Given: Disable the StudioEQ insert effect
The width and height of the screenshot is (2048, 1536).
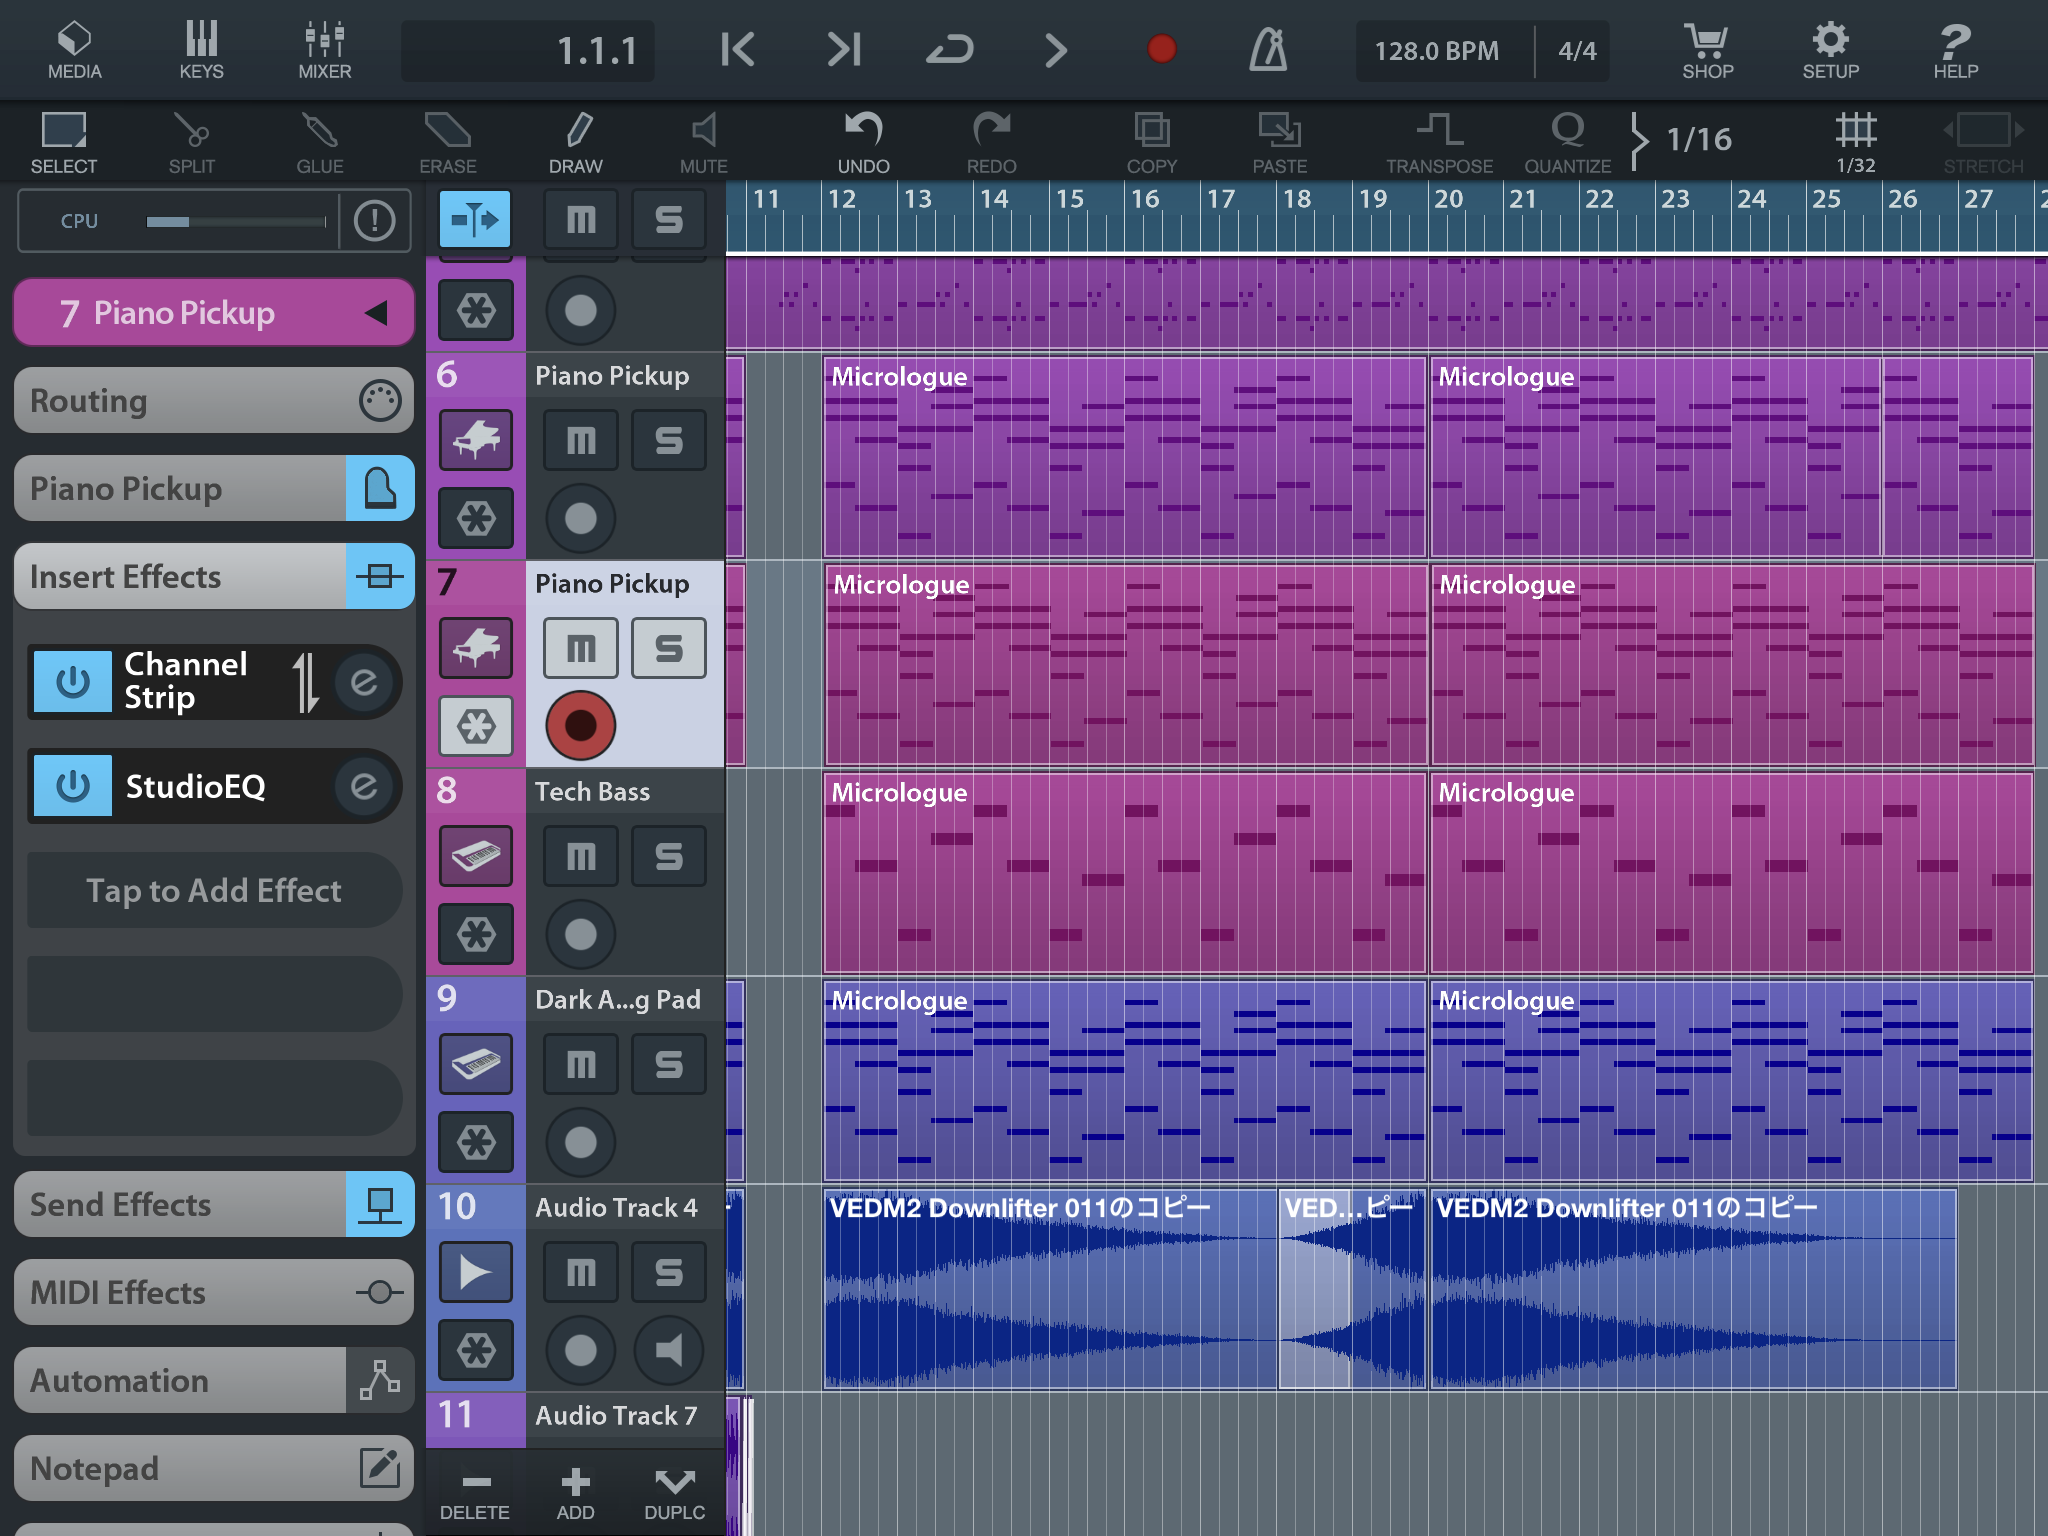Looking at the screenshot, I should point(72,786).
